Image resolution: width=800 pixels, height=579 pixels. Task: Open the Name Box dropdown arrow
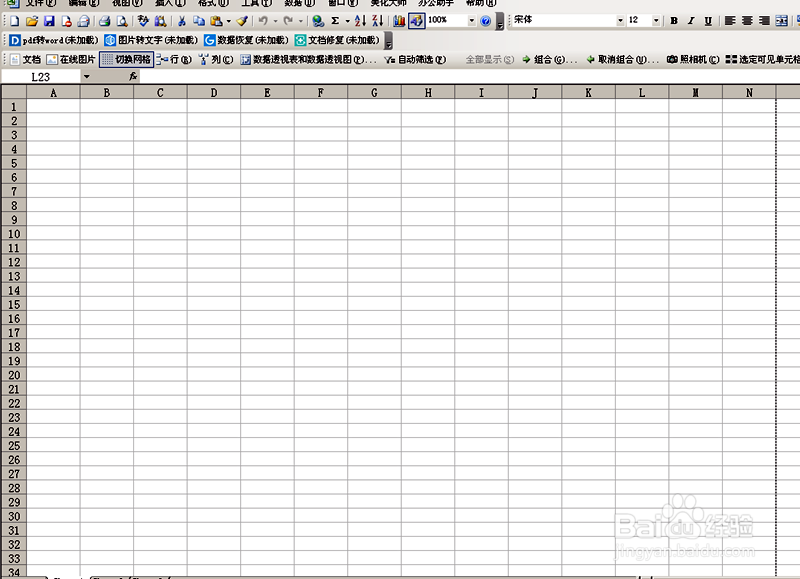tap(87, 77)
